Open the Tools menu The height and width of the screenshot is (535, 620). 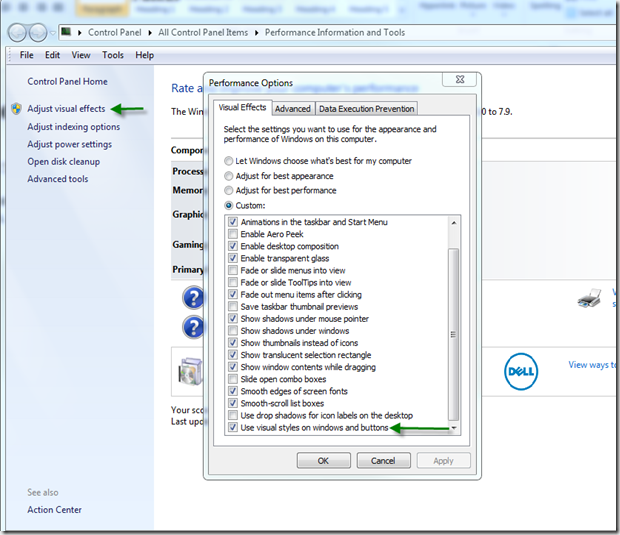click(x=113, y=55)
